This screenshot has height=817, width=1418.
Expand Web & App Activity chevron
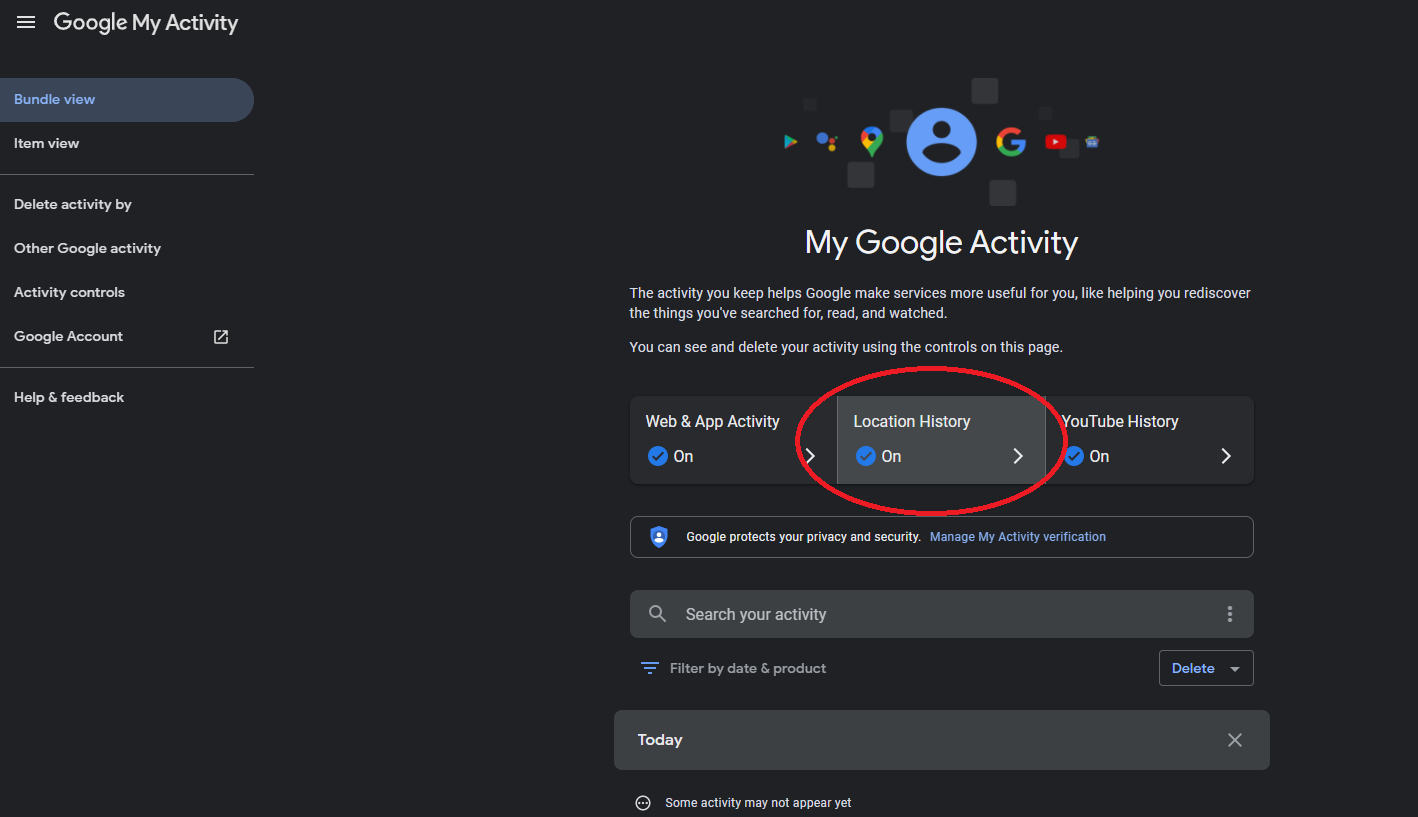click(810, 456)
